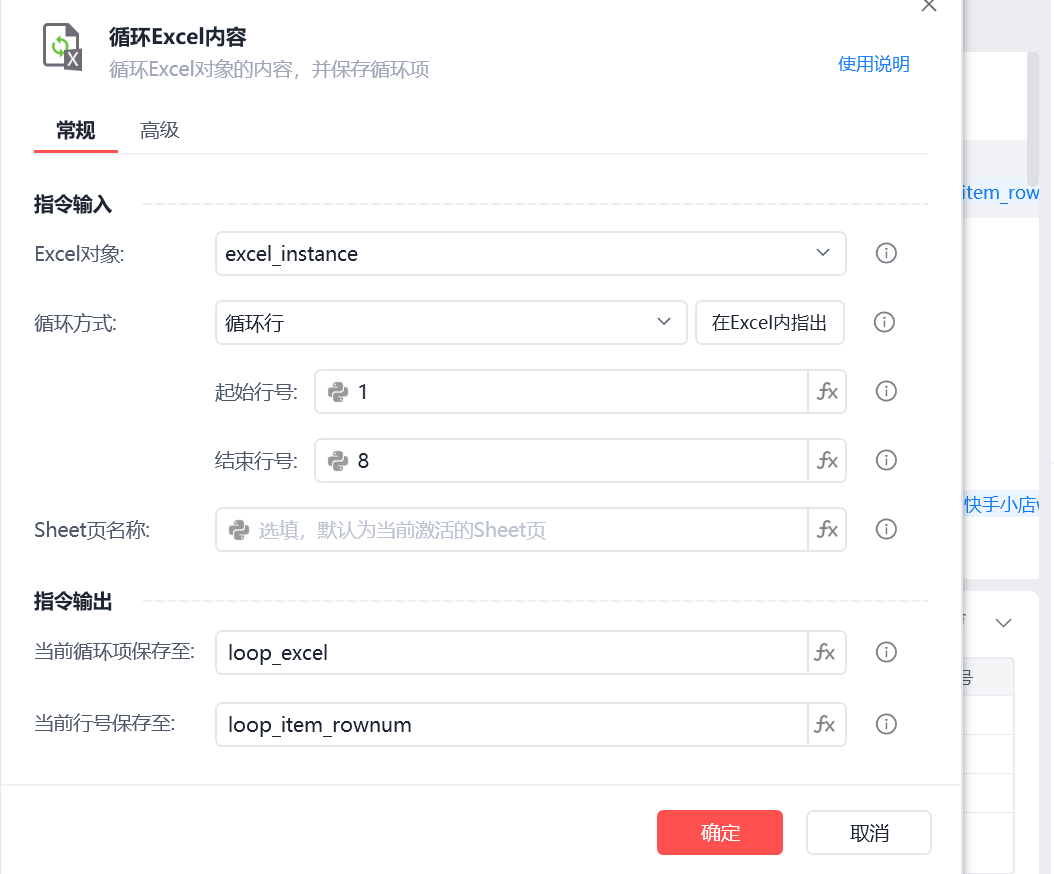The image size is (1054, 874).
Task: Click the 在Excel内指出 button
Action: pos(770,323)
